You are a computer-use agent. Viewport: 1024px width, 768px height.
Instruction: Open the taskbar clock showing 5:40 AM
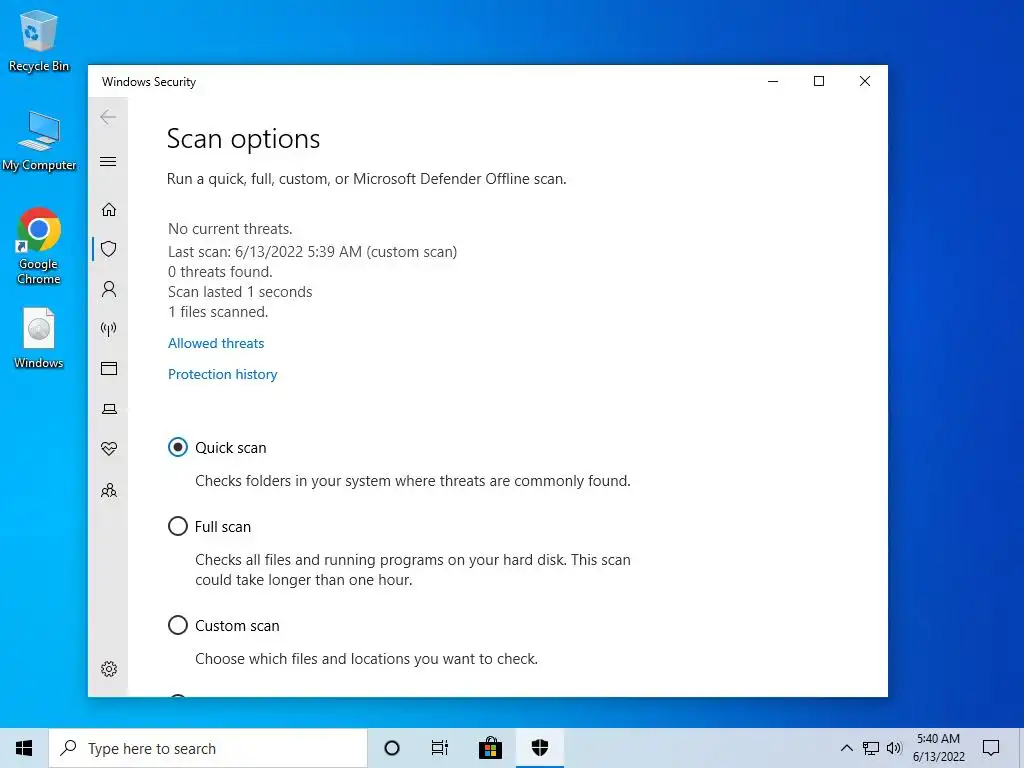point(938,748)
